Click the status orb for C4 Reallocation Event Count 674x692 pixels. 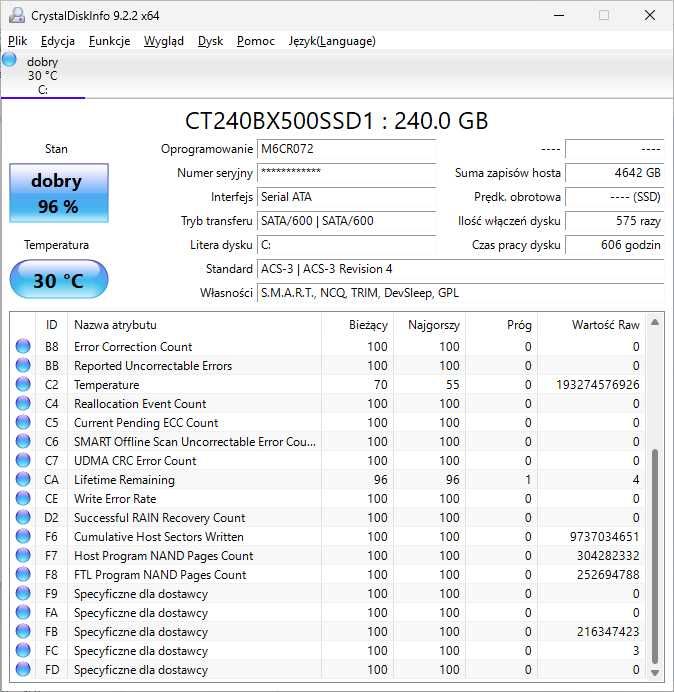pyautogui.click(x=23, y=403)
